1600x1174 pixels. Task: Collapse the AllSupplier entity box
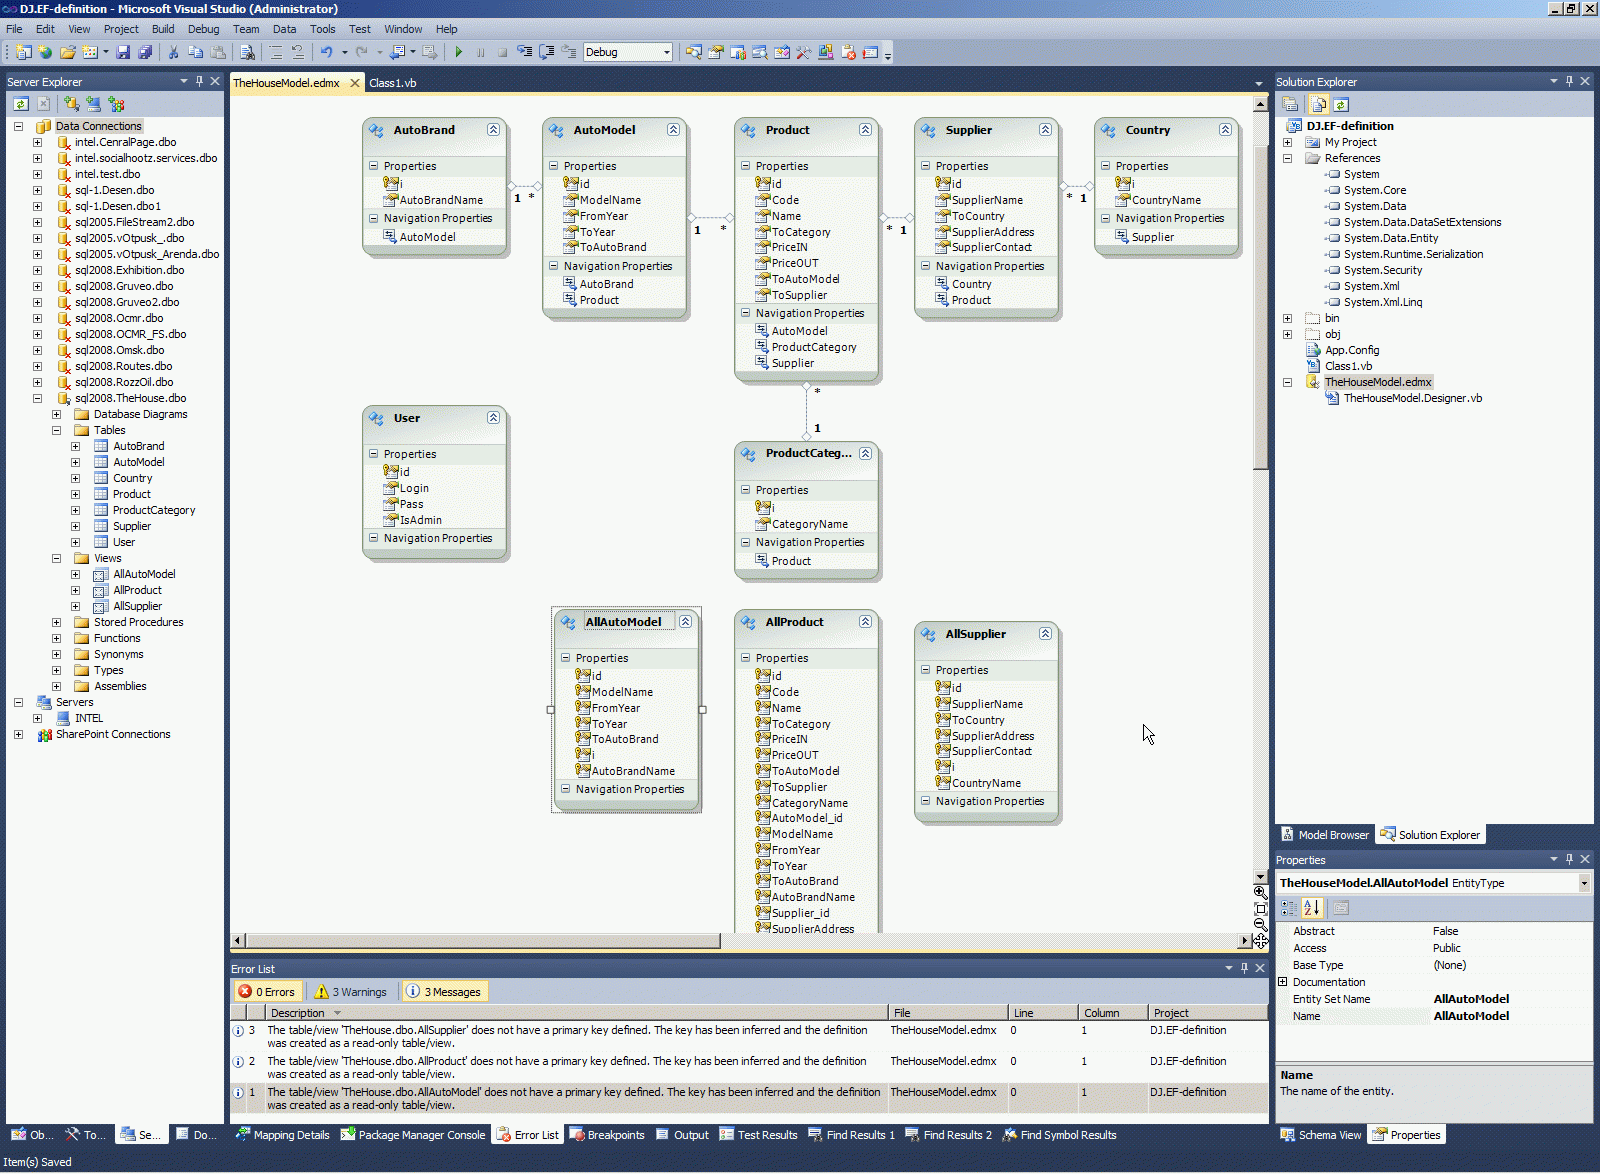1045,634
